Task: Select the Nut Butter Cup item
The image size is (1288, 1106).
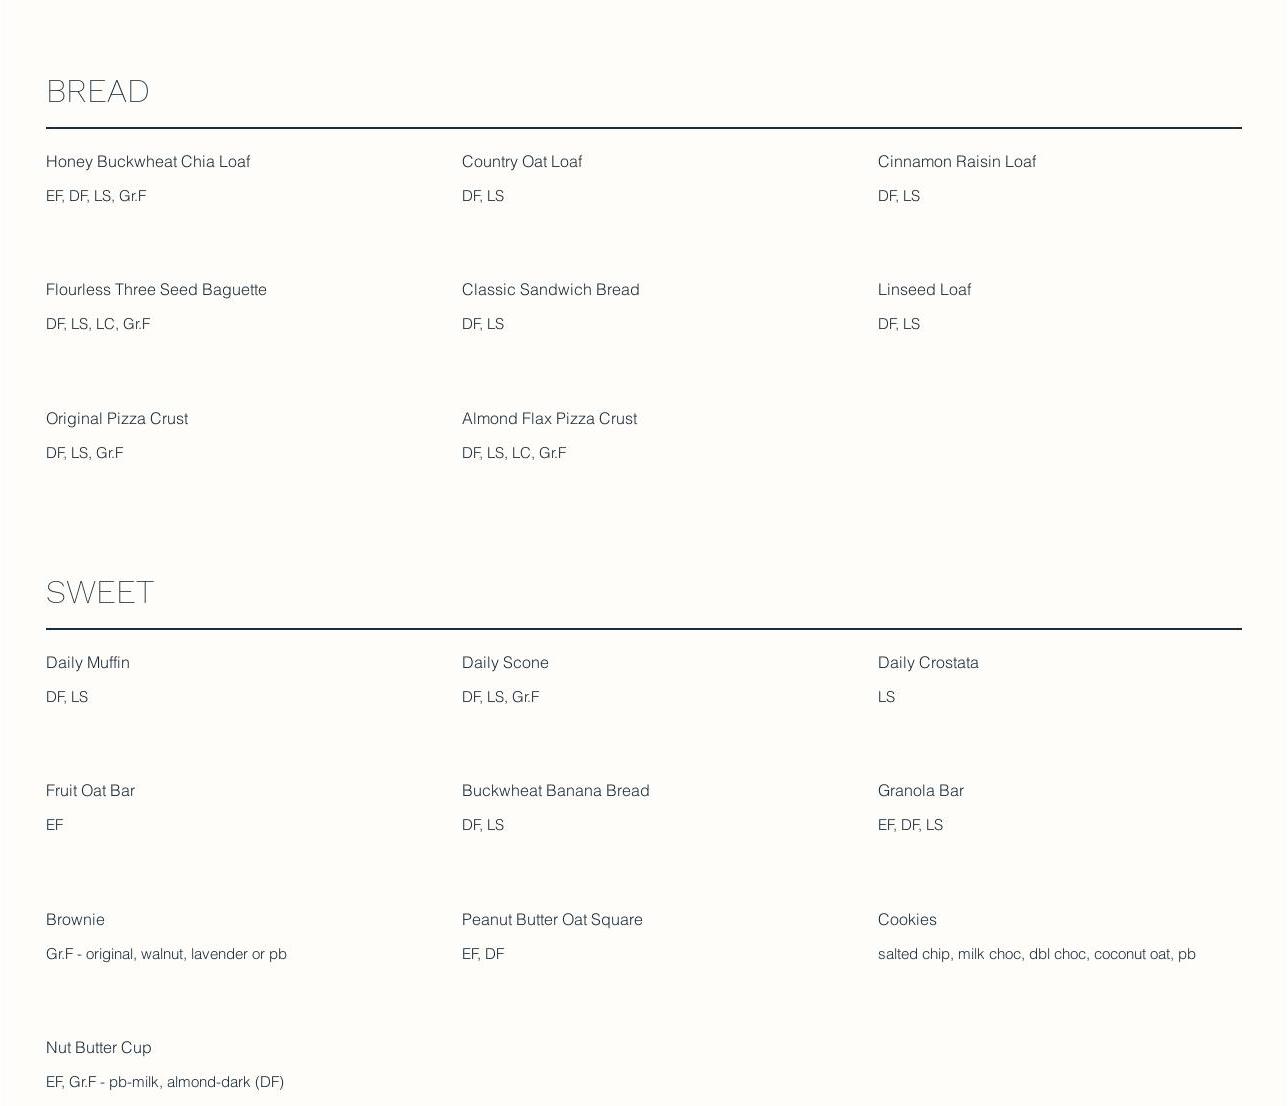Action: [99, 1048]
